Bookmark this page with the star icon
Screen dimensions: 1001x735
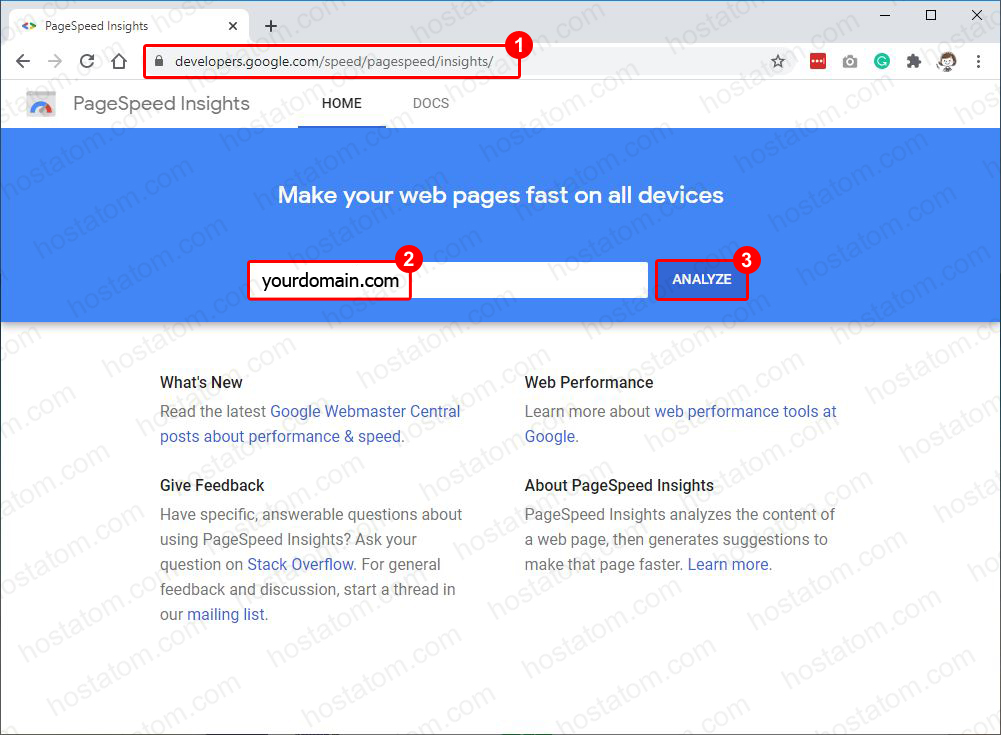tap(778, 61)
